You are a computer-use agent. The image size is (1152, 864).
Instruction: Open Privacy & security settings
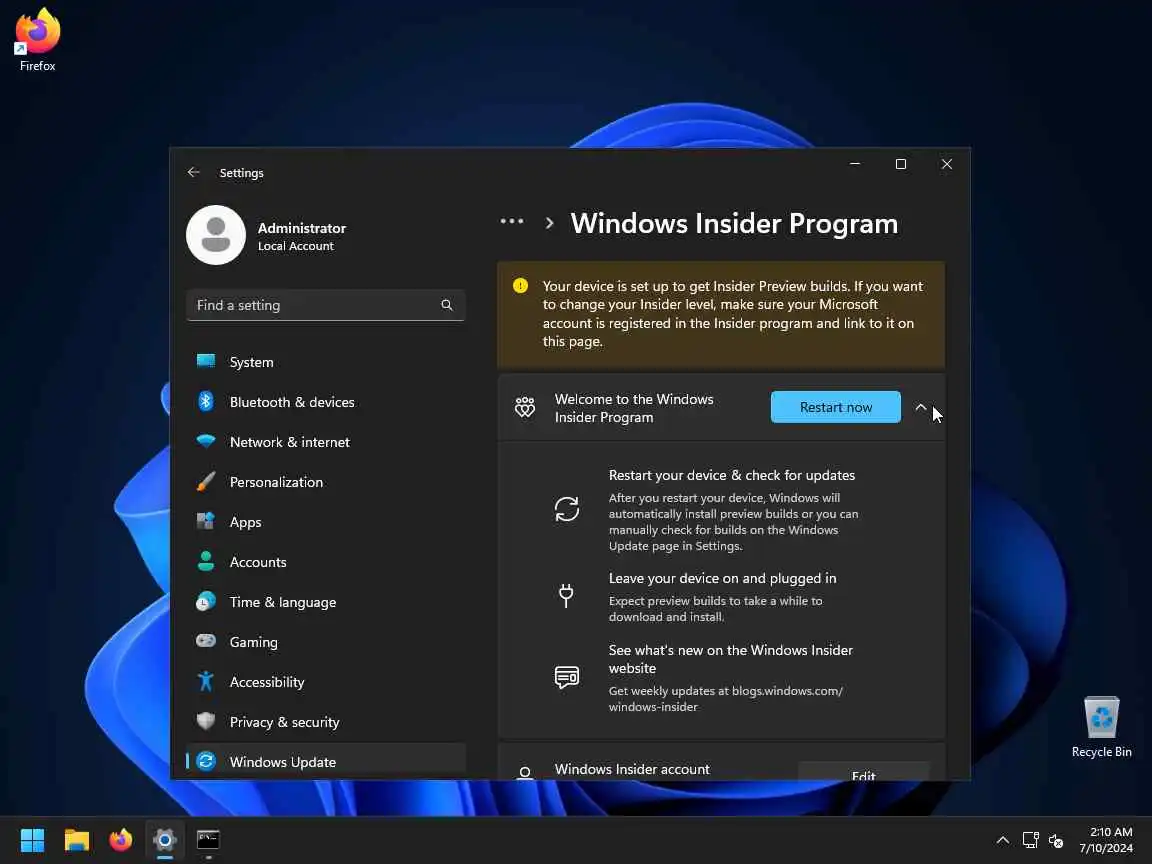tap(325, 722)
